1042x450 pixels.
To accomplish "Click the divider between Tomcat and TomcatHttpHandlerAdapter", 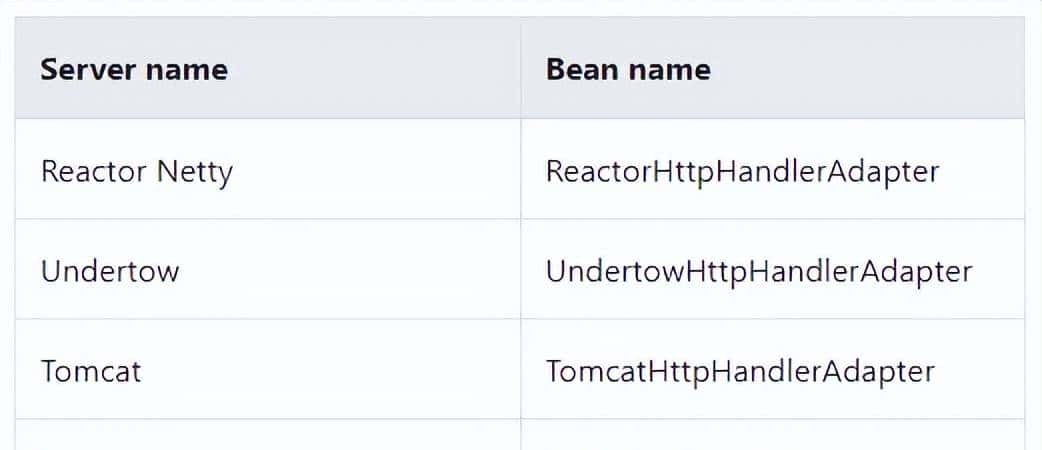I will [x=521, y=369].
